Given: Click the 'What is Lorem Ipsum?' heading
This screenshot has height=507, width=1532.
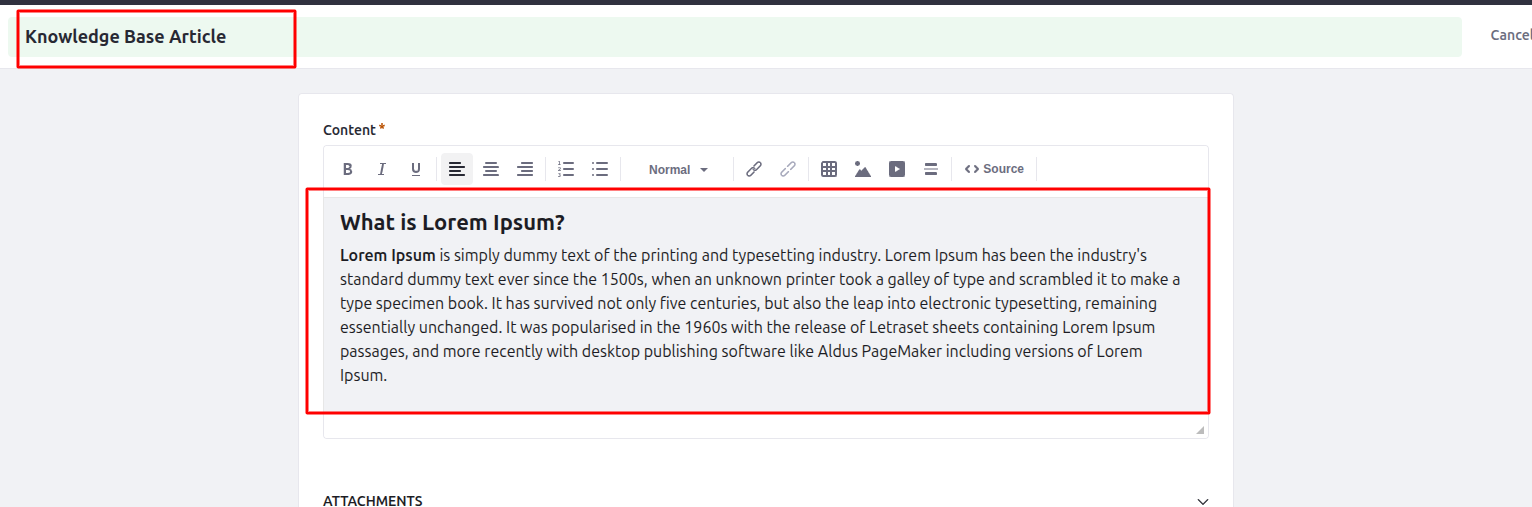Looking at the screenshot, I should [452, 223].
